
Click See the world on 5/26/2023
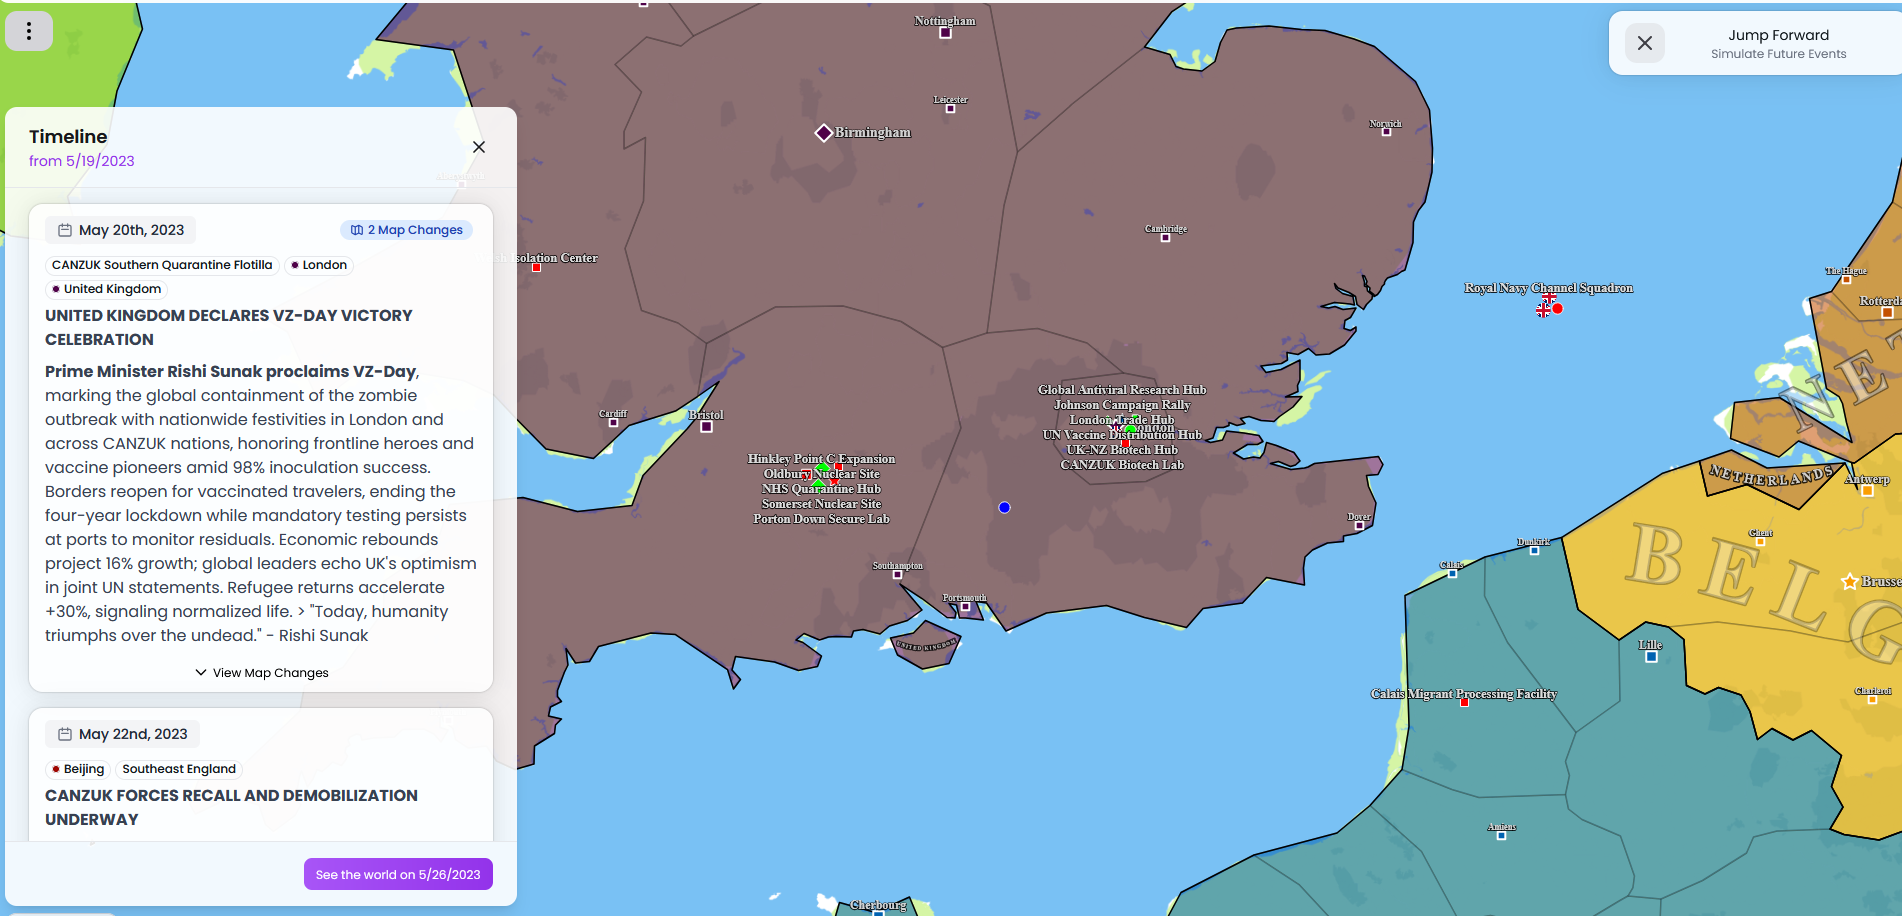pos(398,874)
